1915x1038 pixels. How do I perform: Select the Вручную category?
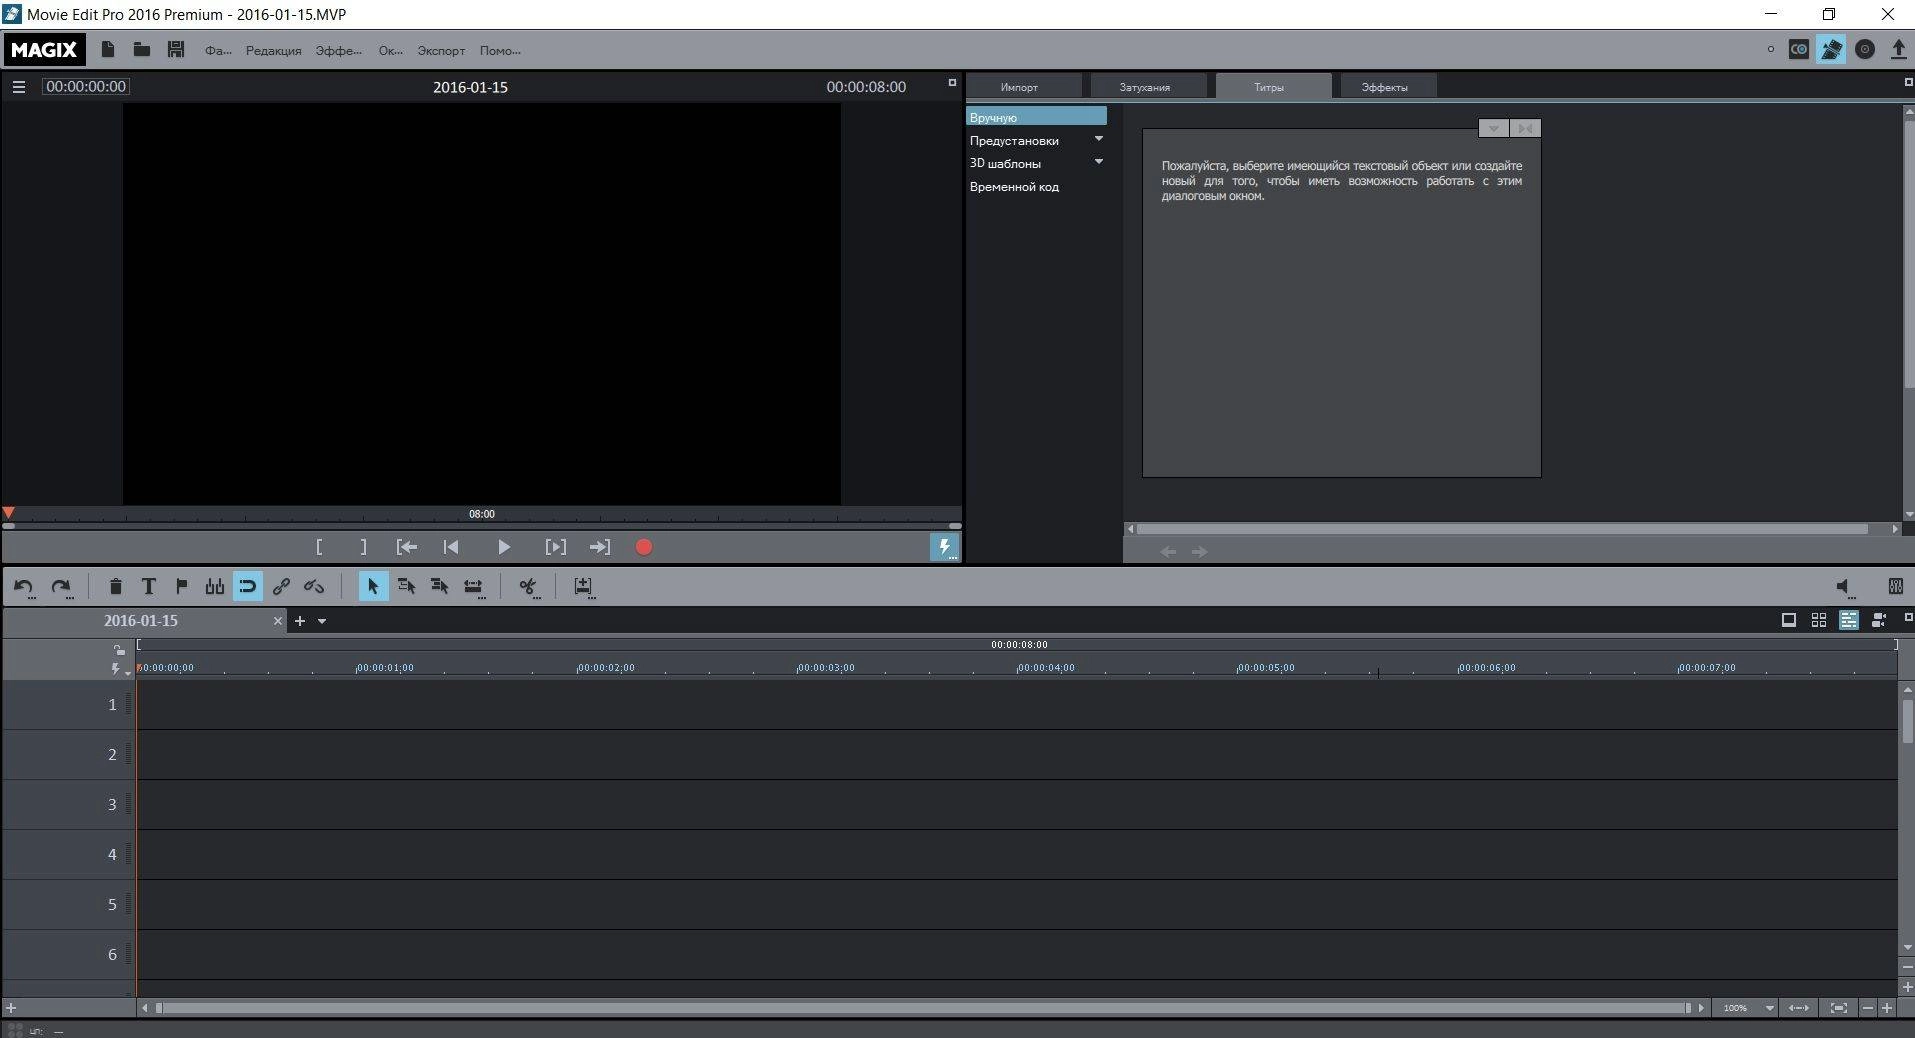tap(1036, 117)
